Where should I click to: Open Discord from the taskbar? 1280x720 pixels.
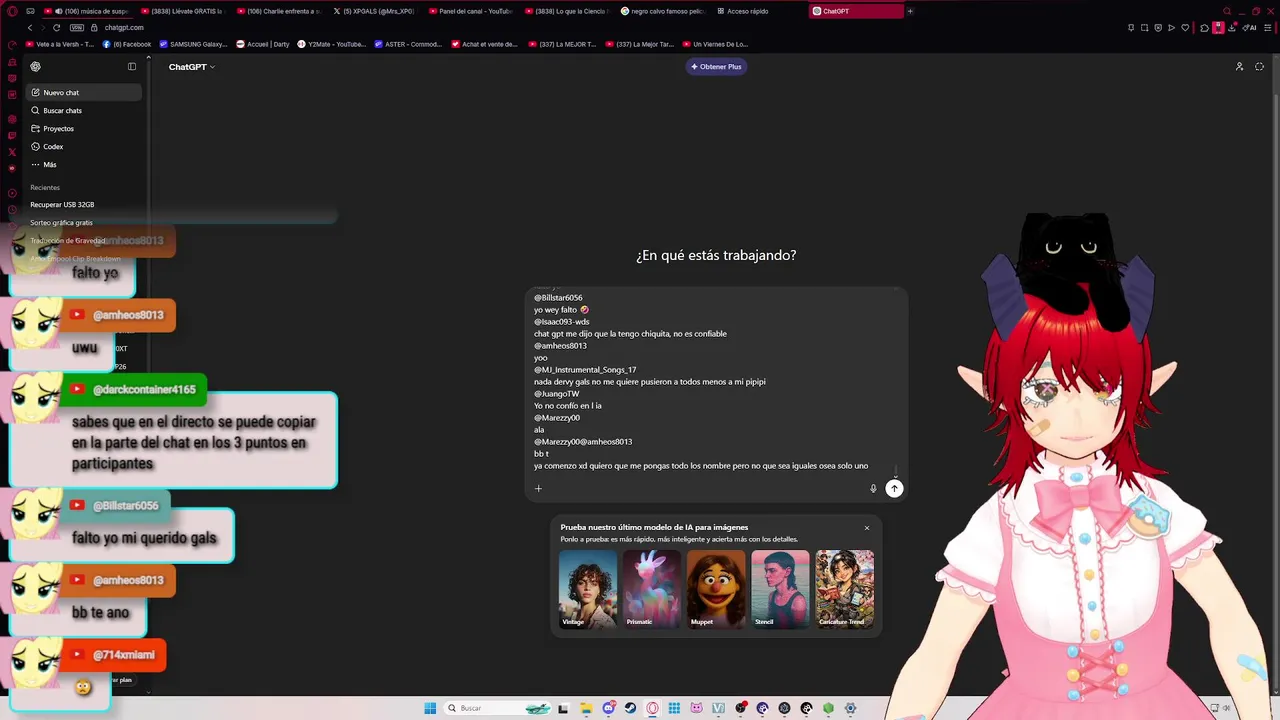click(x=608, y=708)
